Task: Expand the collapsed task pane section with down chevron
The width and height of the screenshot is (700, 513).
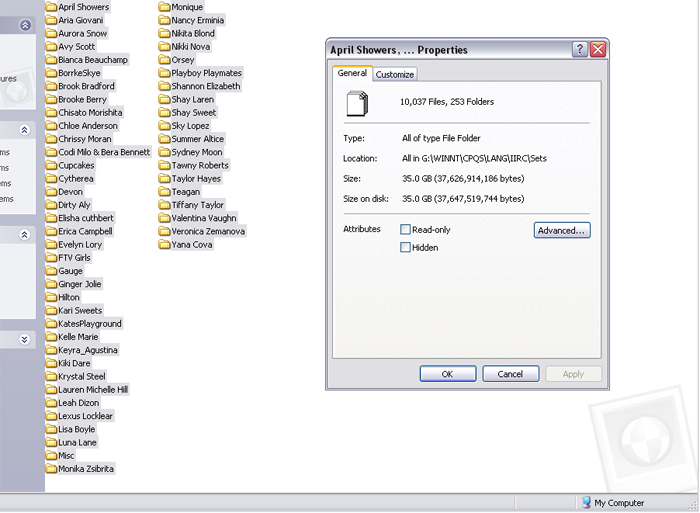Action: (25, 339)
